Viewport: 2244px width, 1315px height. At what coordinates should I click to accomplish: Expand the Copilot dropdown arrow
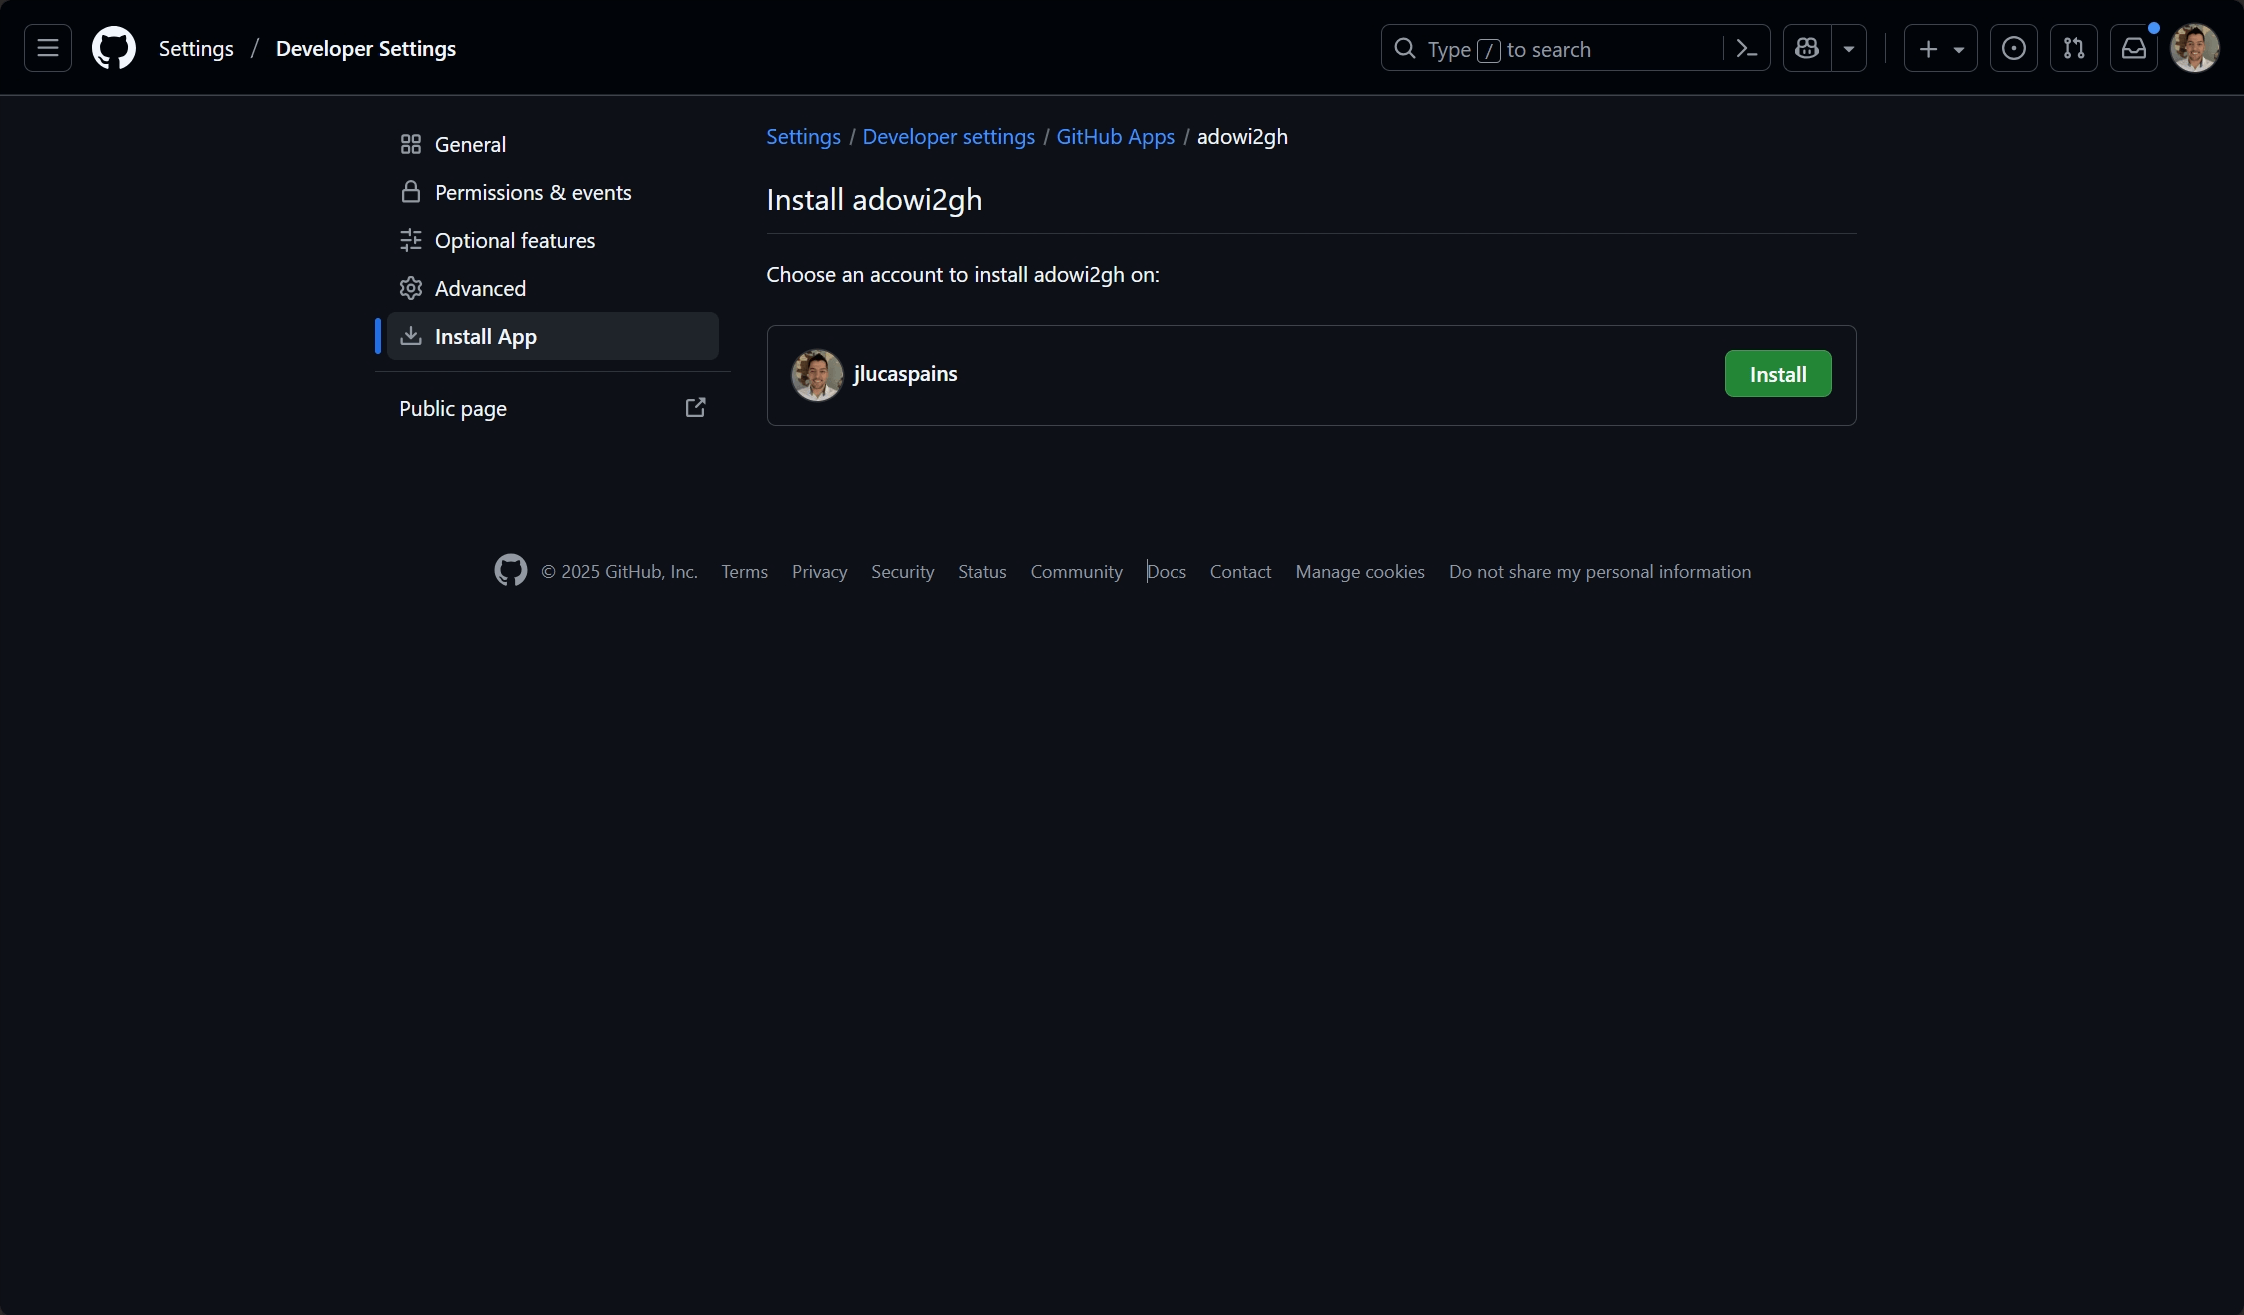point(1849,48)
